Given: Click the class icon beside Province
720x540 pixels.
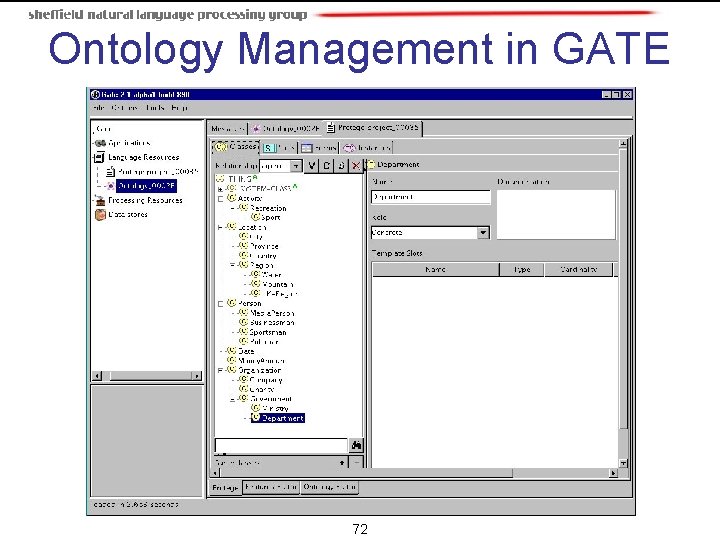Looking at the screenshot, I should [x=243, y=246].
